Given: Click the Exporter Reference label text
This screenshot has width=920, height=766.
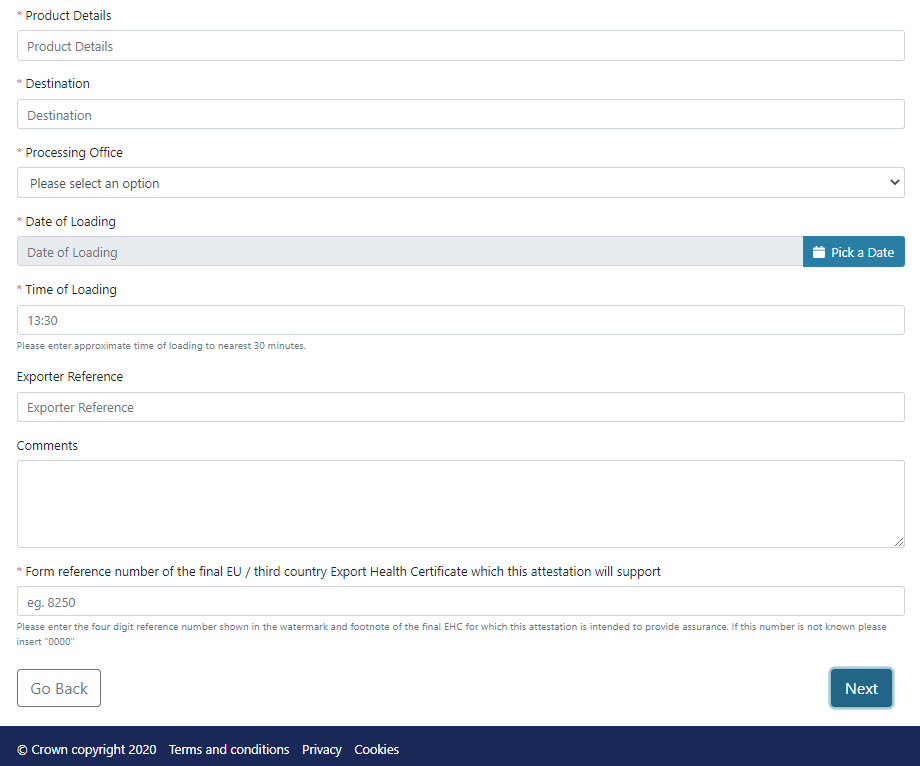Looking at the screenshot, I should pyautogui.click(x=70, y=377).
